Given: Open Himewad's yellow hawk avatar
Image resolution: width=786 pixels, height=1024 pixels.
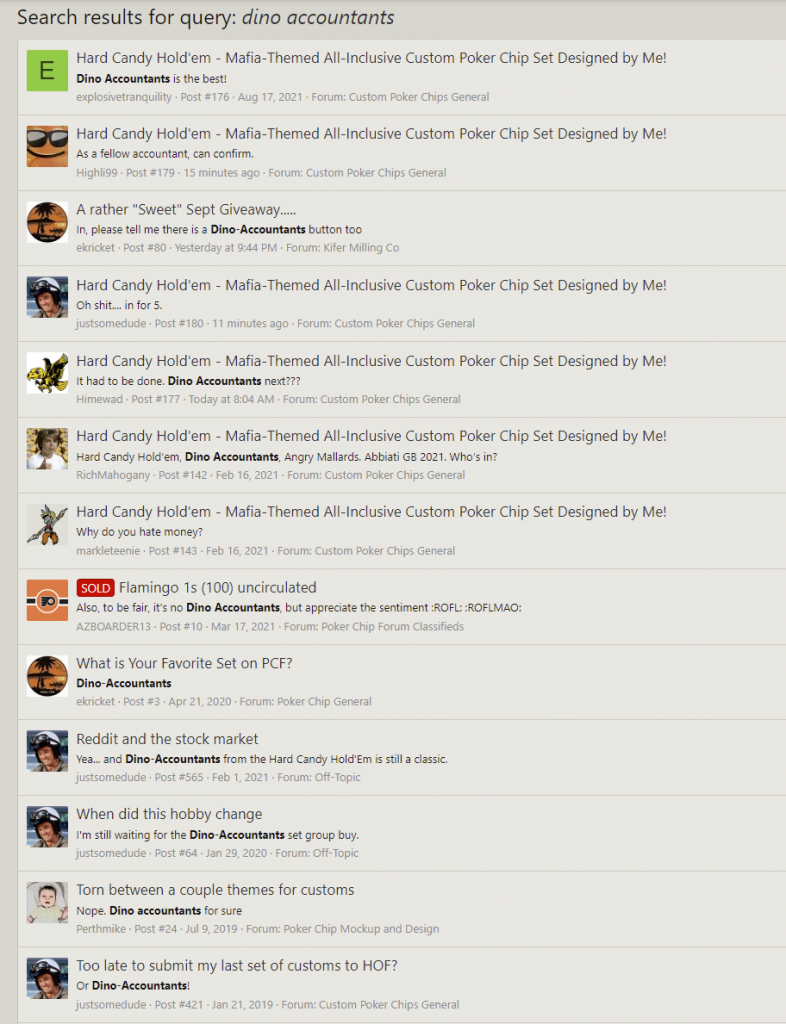Looking at the screenshot, I should [47, 373].
